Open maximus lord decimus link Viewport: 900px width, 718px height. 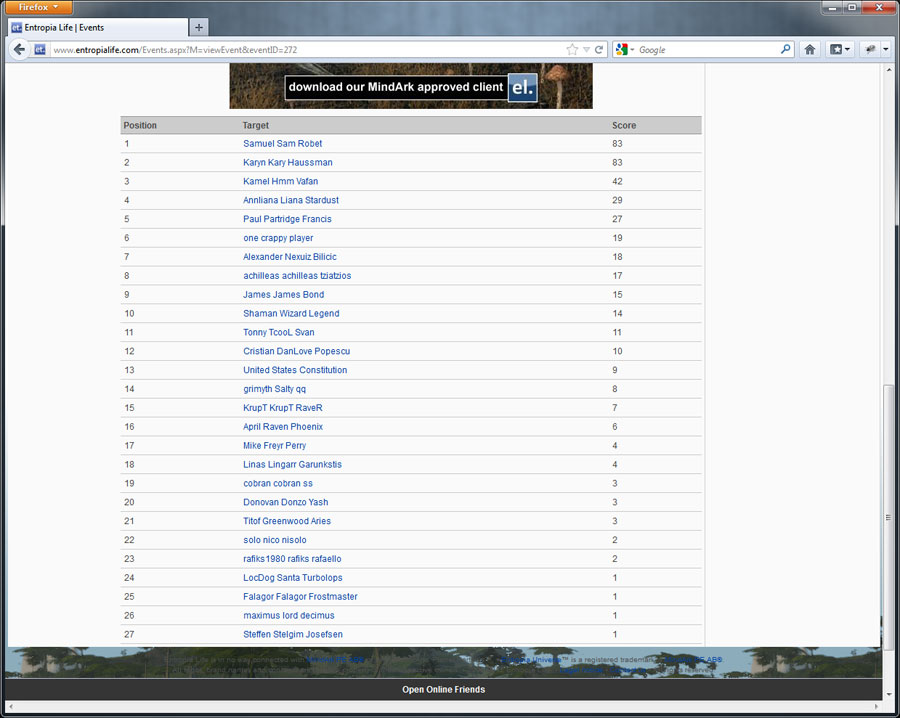pyautogui.click(x=289, y=616)
